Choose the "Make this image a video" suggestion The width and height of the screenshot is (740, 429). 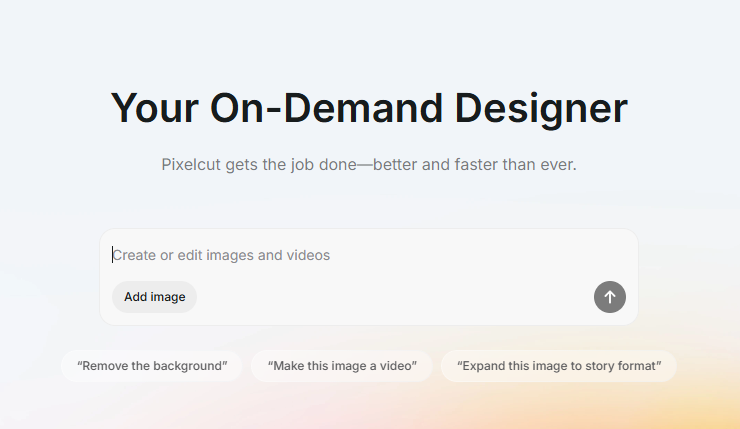(x=342, y=366)
